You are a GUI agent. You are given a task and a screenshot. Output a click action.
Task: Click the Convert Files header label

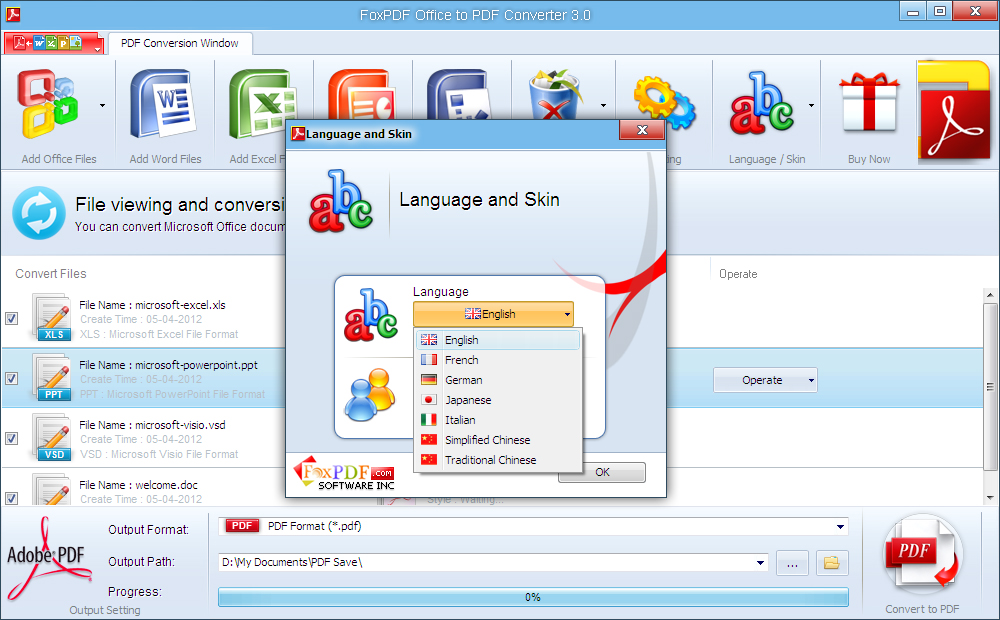(x=51, y=274)
